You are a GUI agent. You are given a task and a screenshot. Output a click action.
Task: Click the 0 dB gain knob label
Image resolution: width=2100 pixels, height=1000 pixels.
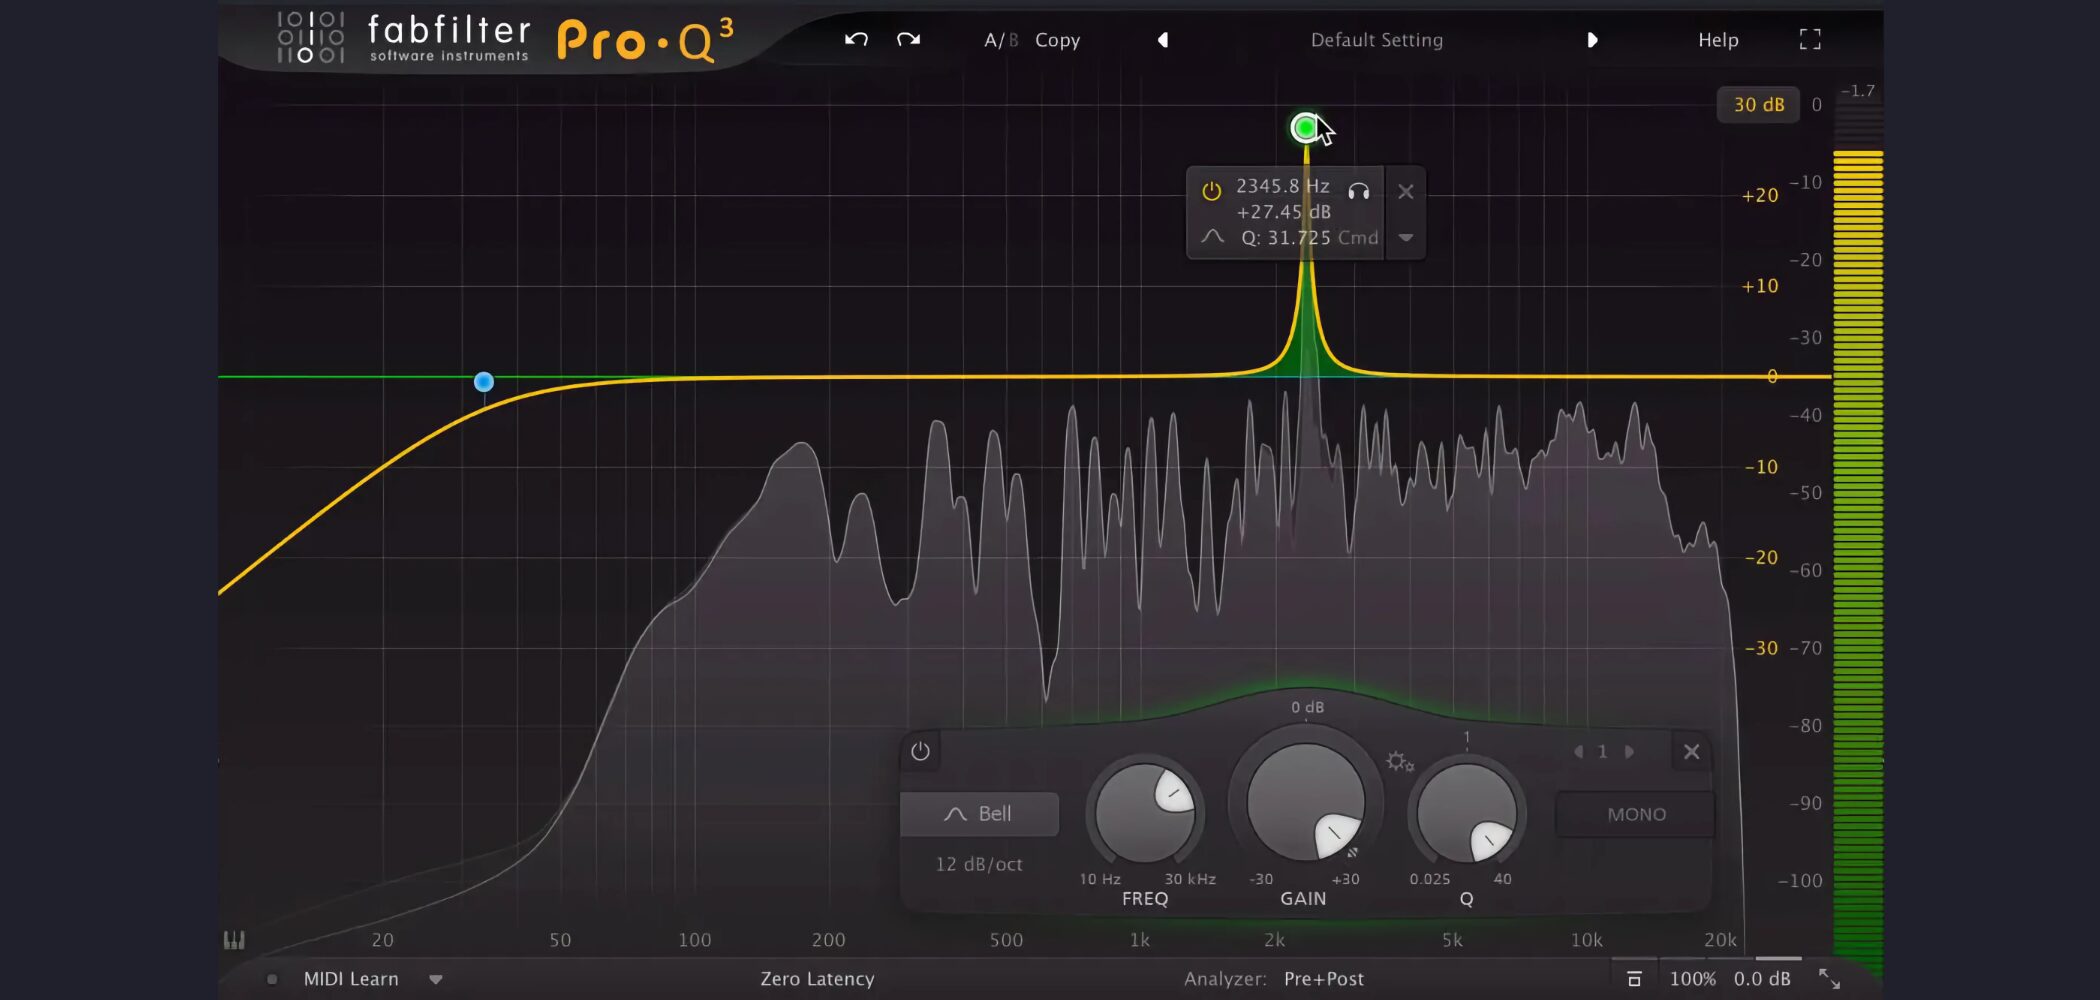(x=1307, y=707)
